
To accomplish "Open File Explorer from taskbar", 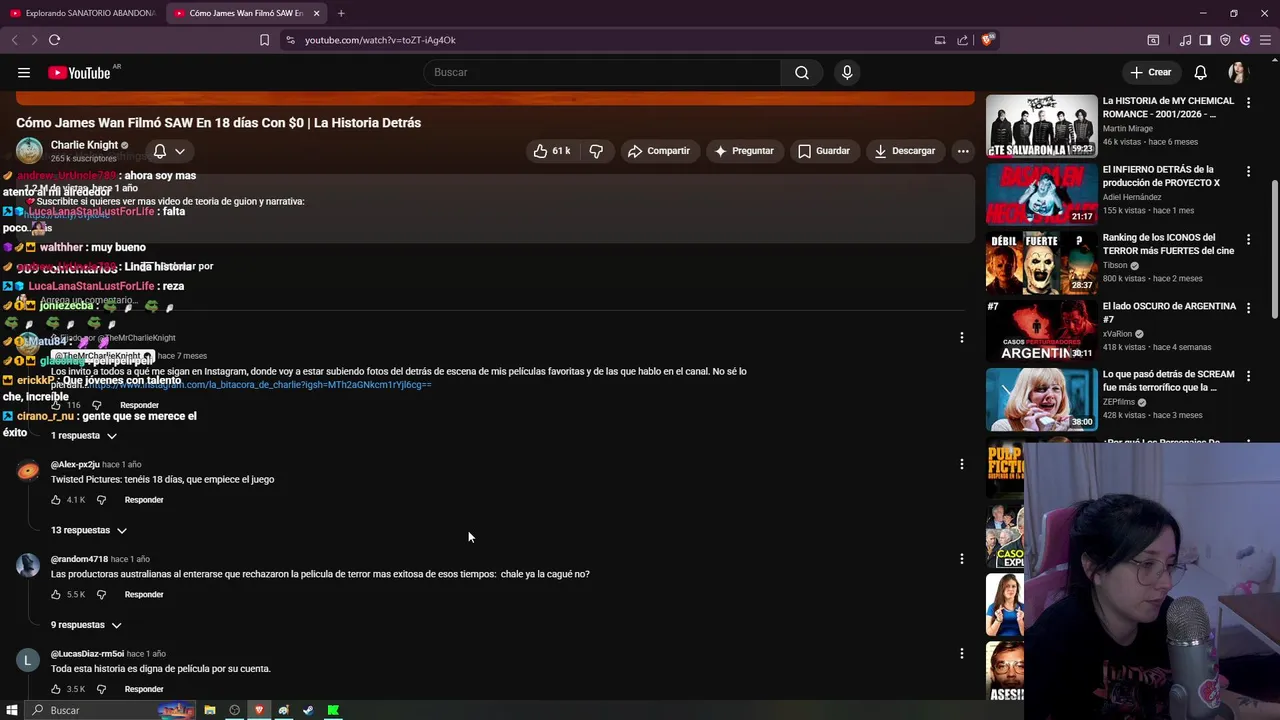I will point(210,710).
